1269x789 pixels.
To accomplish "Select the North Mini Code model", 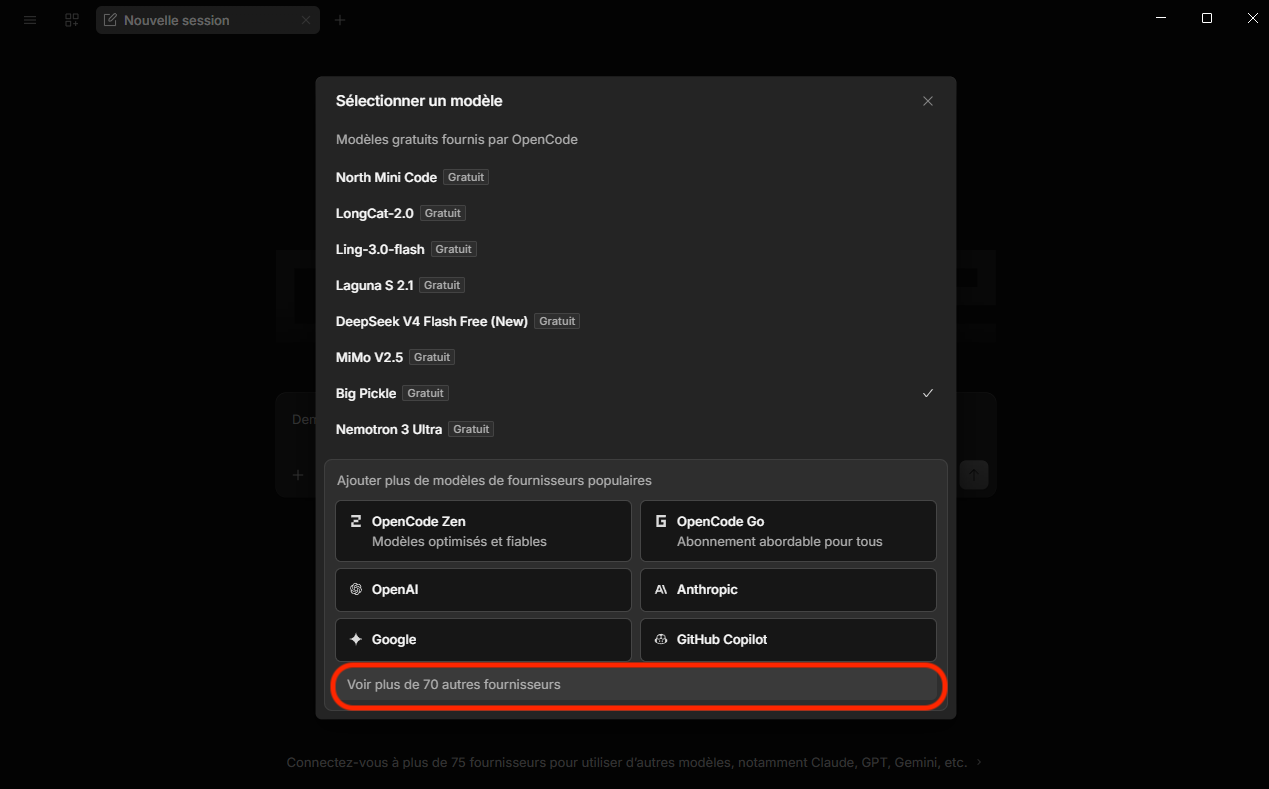I will [x=636, y=177].
